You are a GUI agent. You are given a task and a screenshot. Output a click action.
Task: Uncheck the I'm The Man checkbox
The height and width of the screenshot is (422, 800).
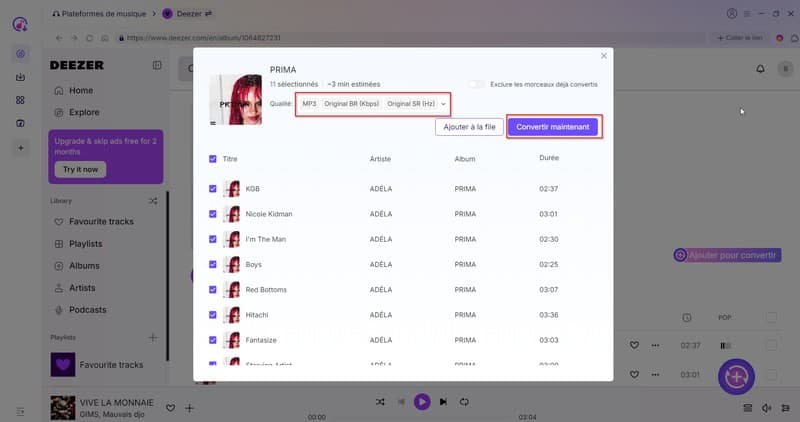(x=213, y=239)
